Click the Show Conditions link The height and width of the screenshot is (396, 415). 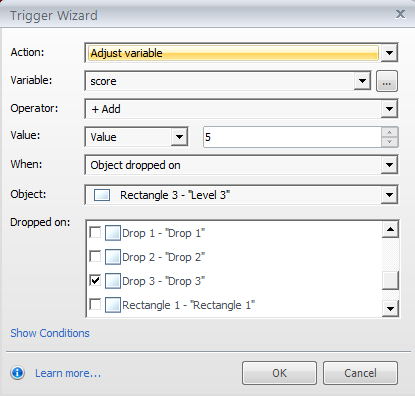pyautogui.click(x=50, y=333)
